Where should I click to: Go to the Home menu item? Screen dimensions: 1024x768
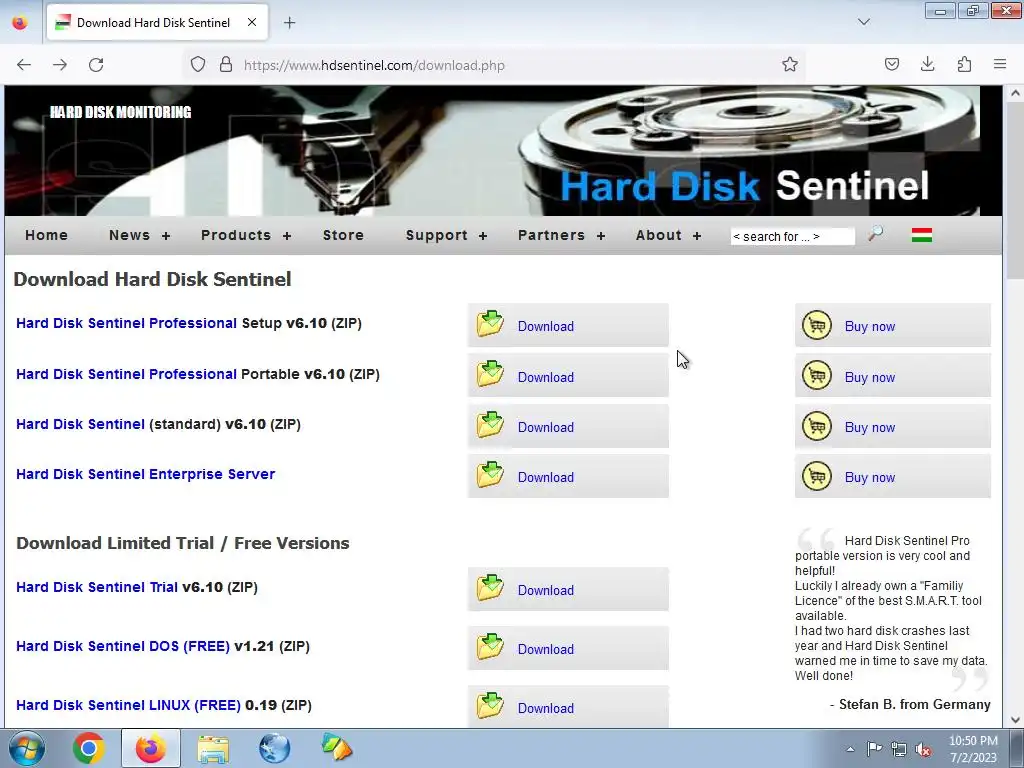46,235
